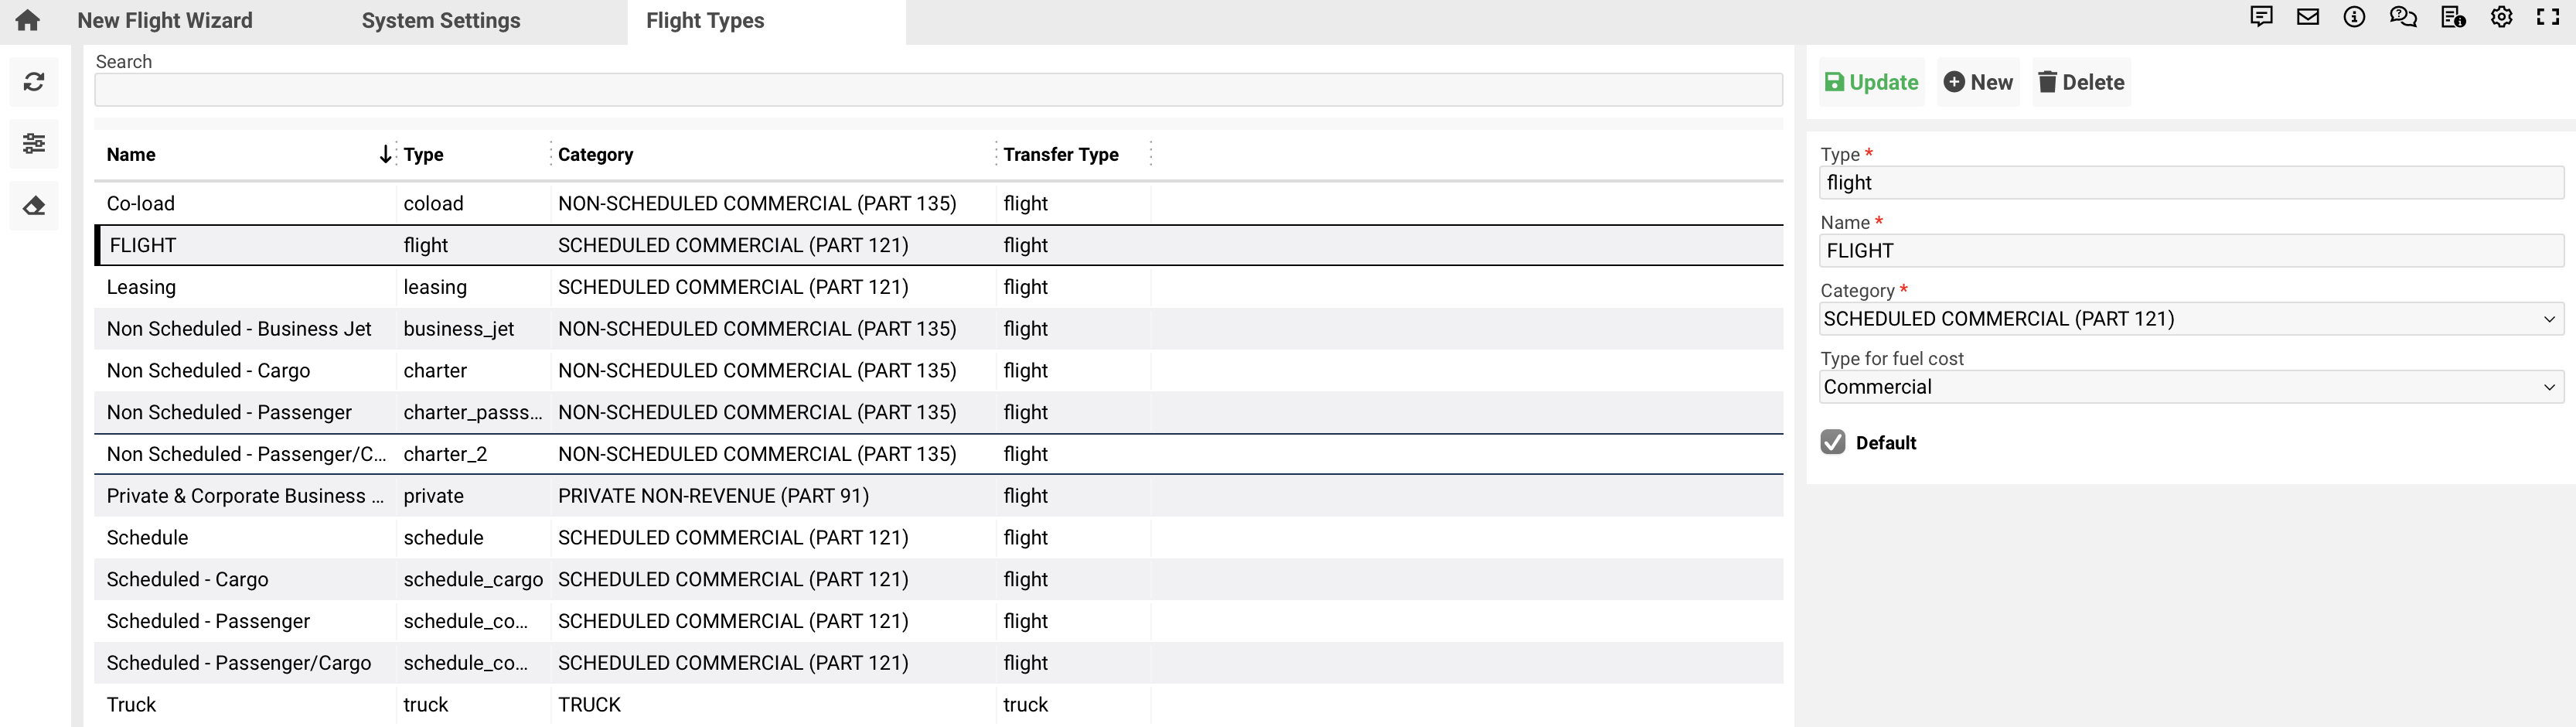This screenshot has height=727, width=2576.
Task: Uncheck the Default checkbox
Action: pos(1832,442)
